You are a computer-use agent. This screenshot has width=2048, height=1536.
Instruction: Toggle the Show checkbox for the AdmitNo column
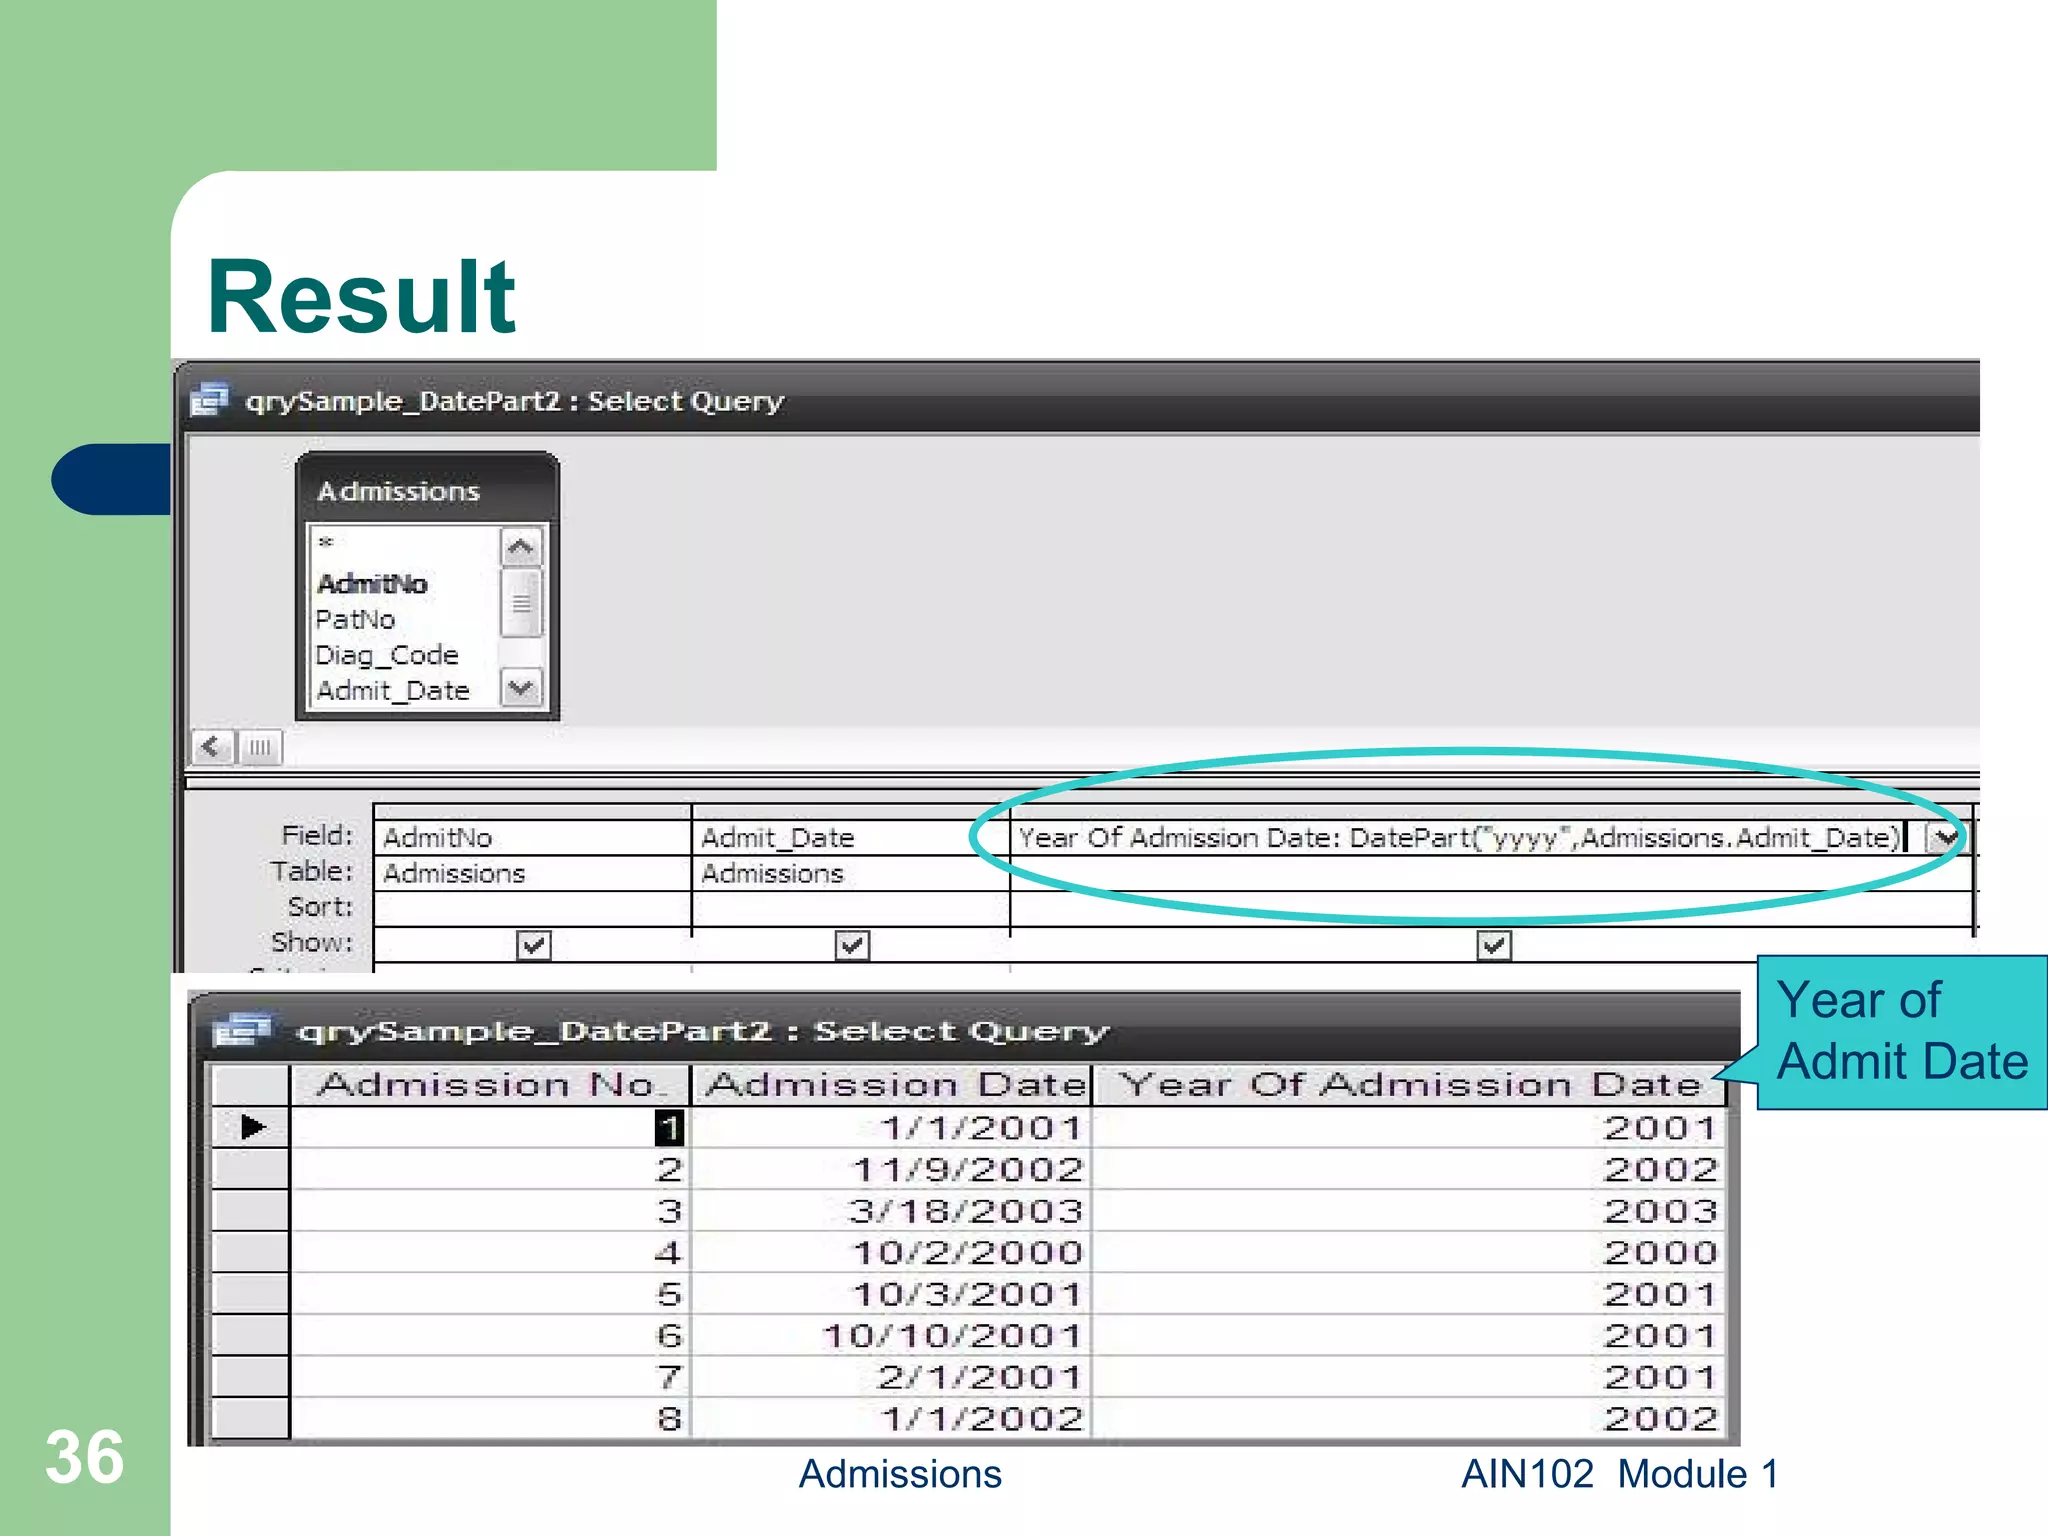(x=533, y=945)
